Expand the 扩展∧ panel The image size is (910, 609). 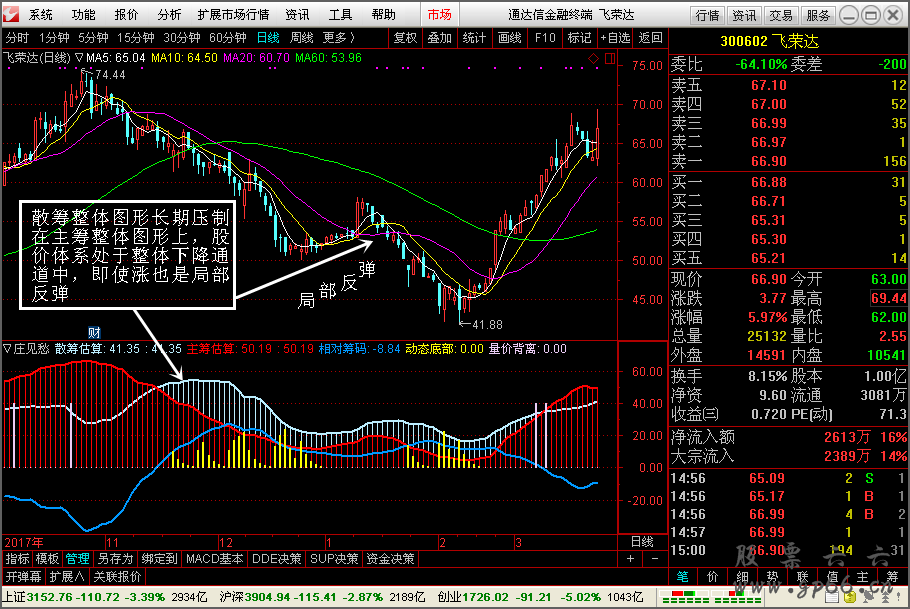(x=67, y=576)
